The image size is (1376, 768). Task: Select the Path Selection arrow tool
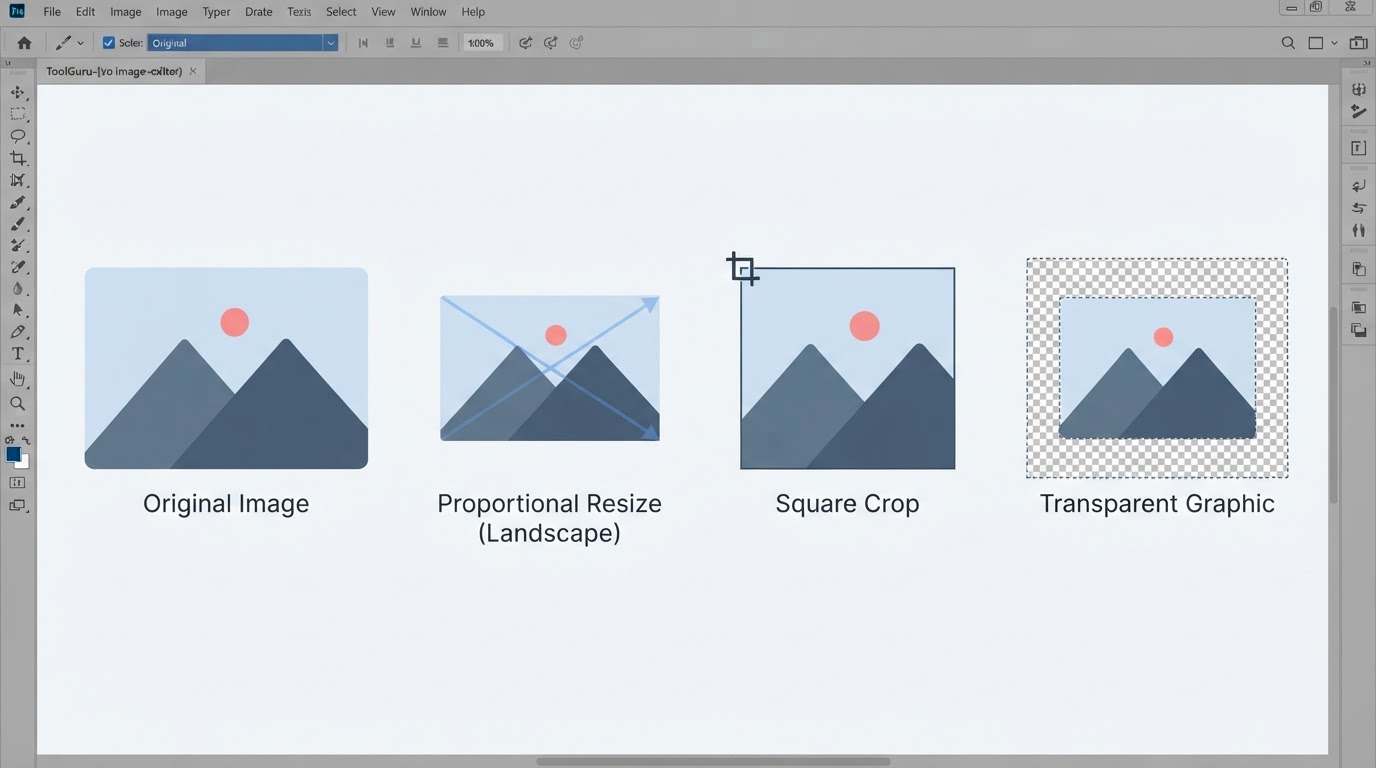click(17, 311)
